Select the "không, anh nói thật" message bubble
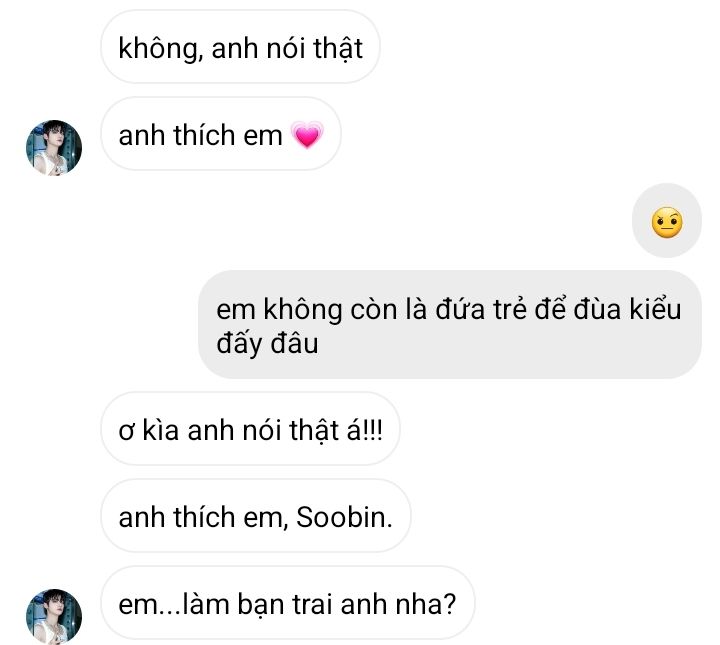This screenshot has width=720, height=645. 240,47
